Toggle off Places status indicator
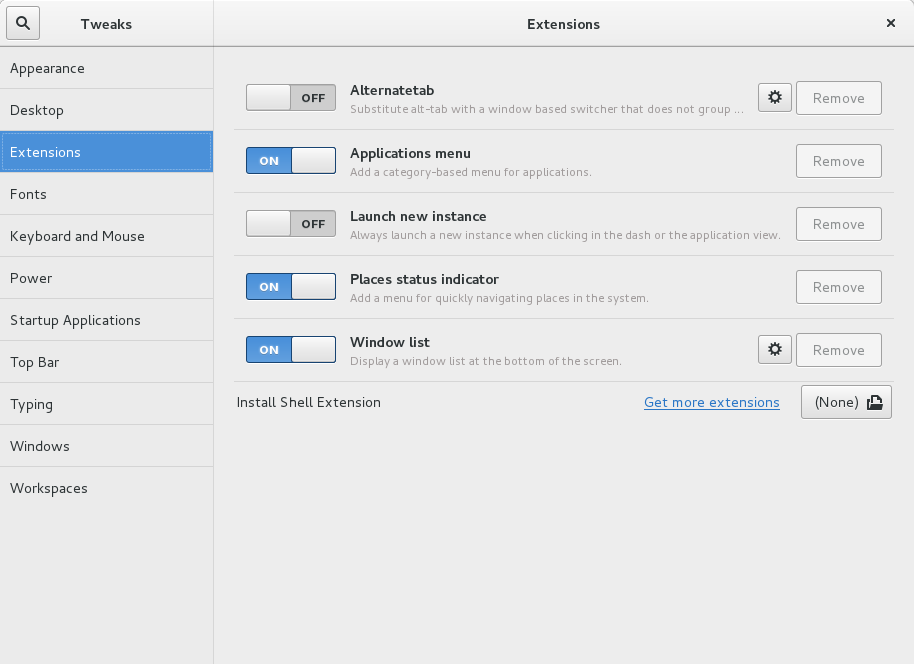Screen dimensions: 914x664 pos(291,286)
